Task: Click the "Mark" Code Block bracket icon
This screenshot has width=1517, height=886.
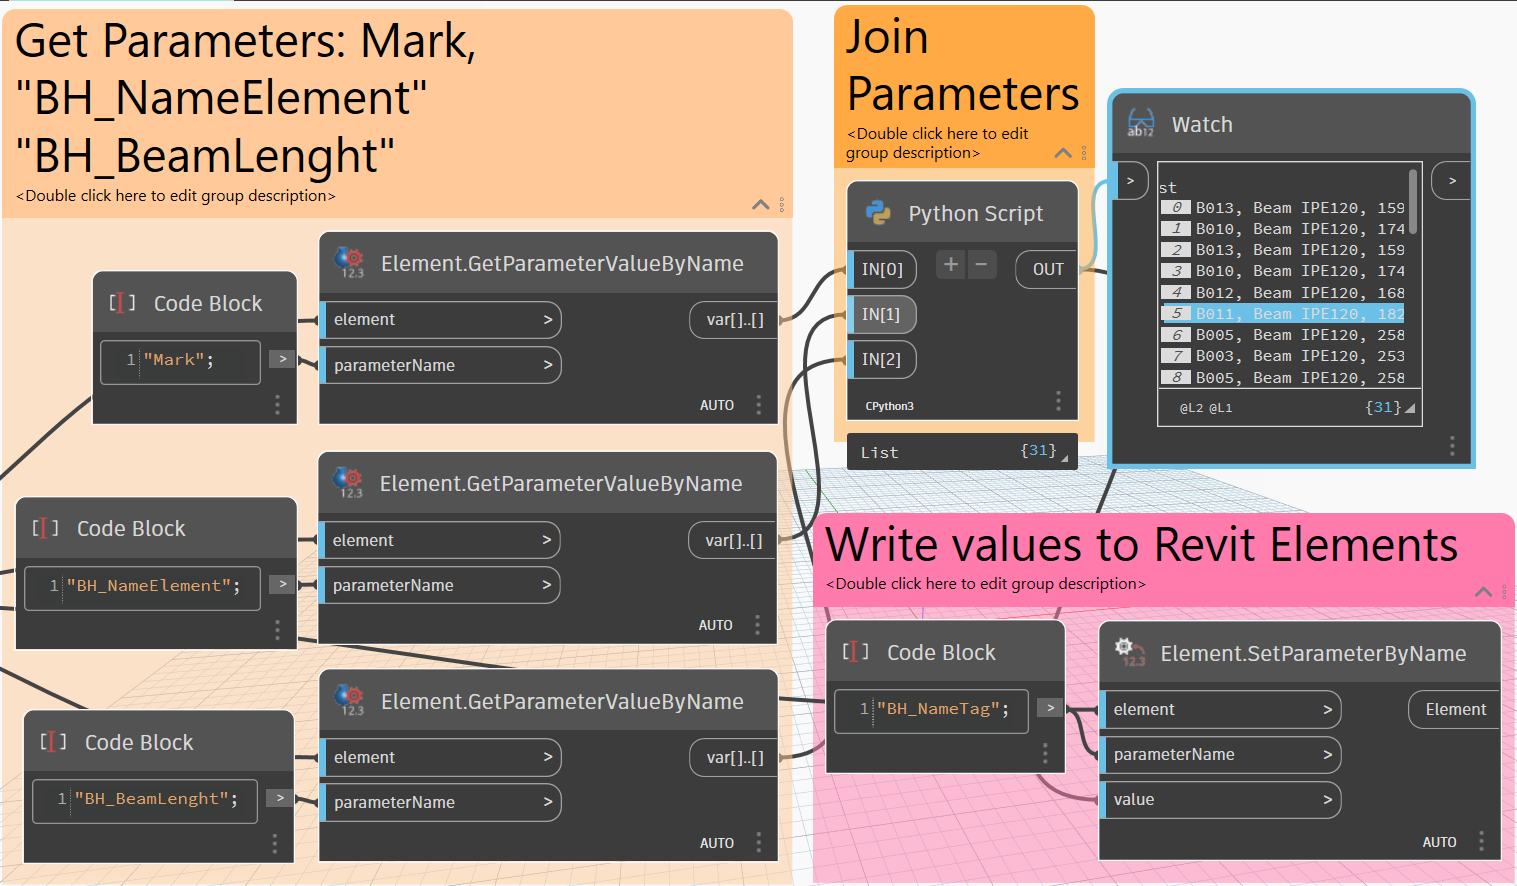Action: point(122,303)
